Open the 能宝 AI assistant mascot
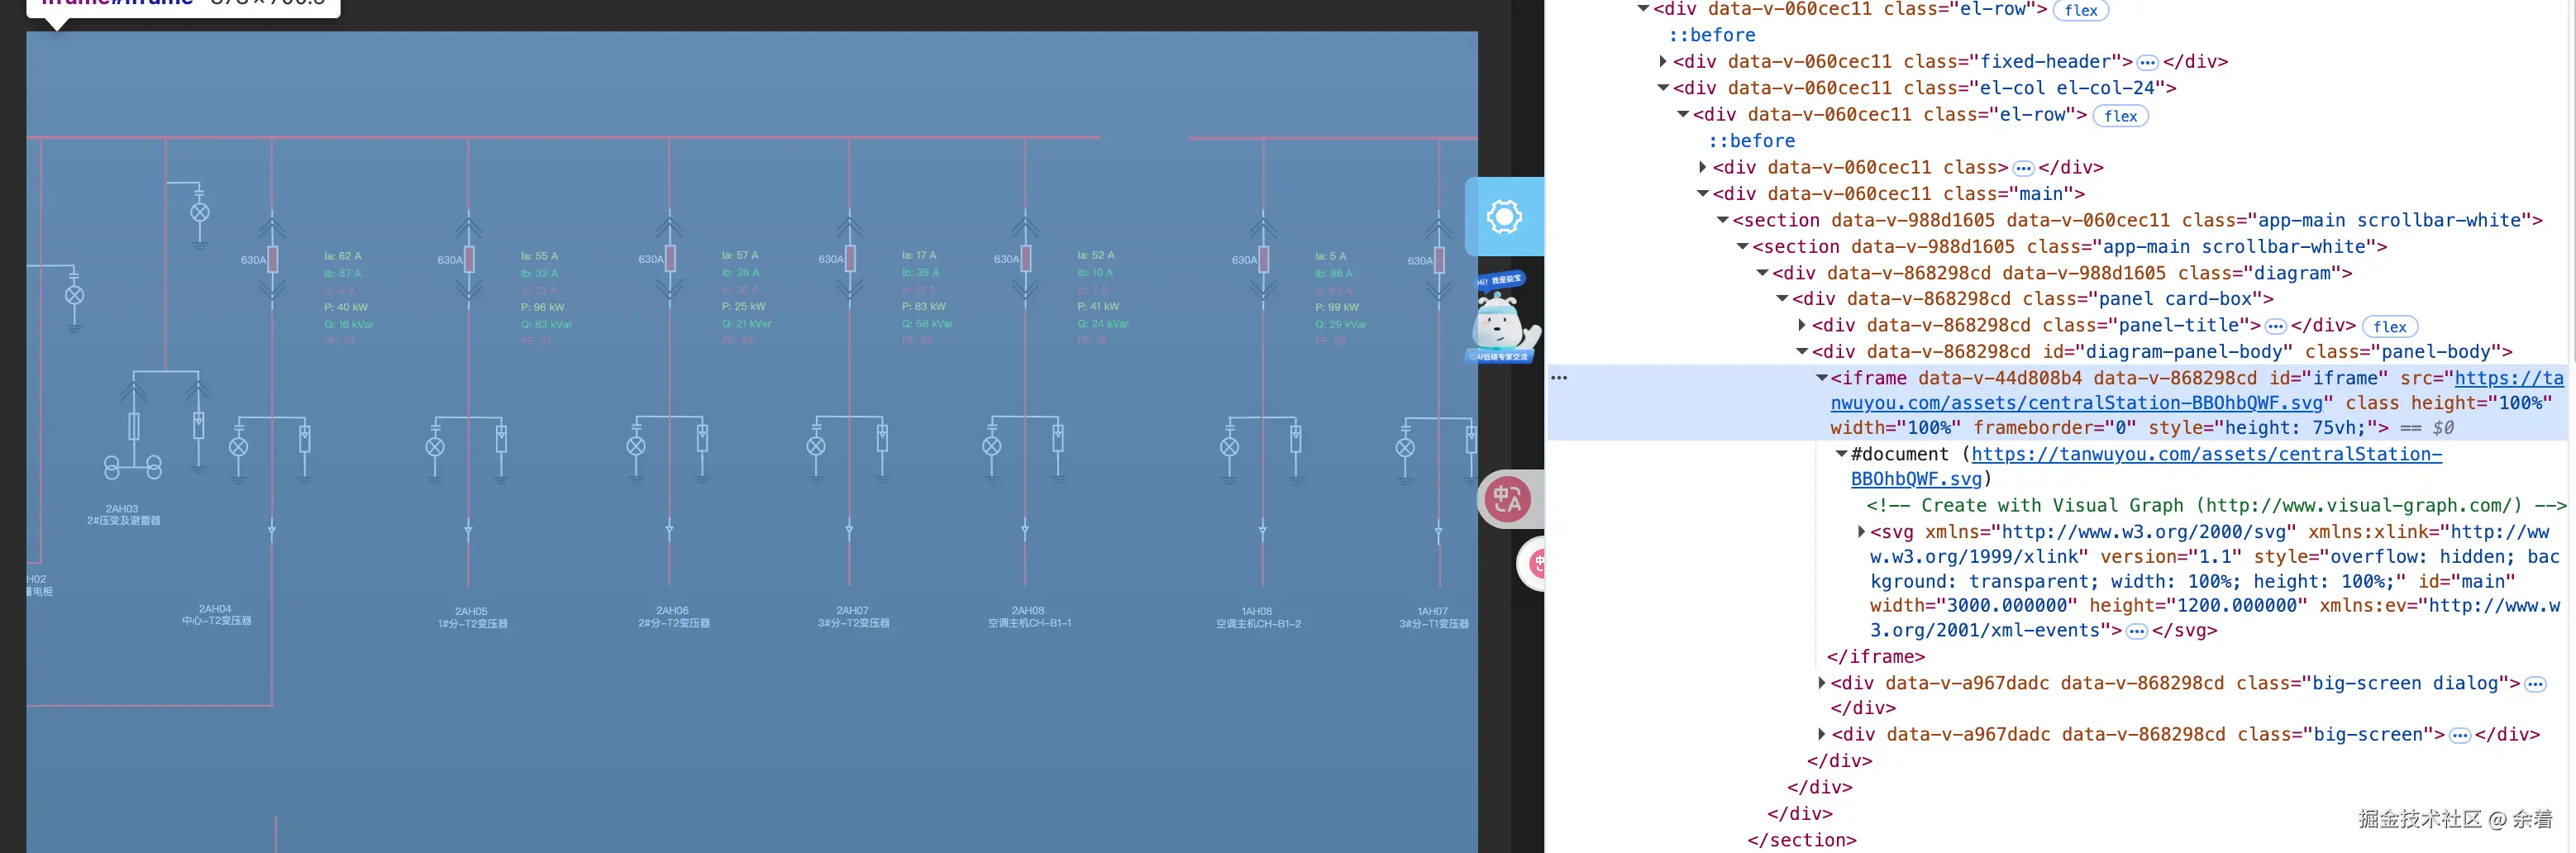Viewport: 2576px width, 853px height. tap(1501, 320)
